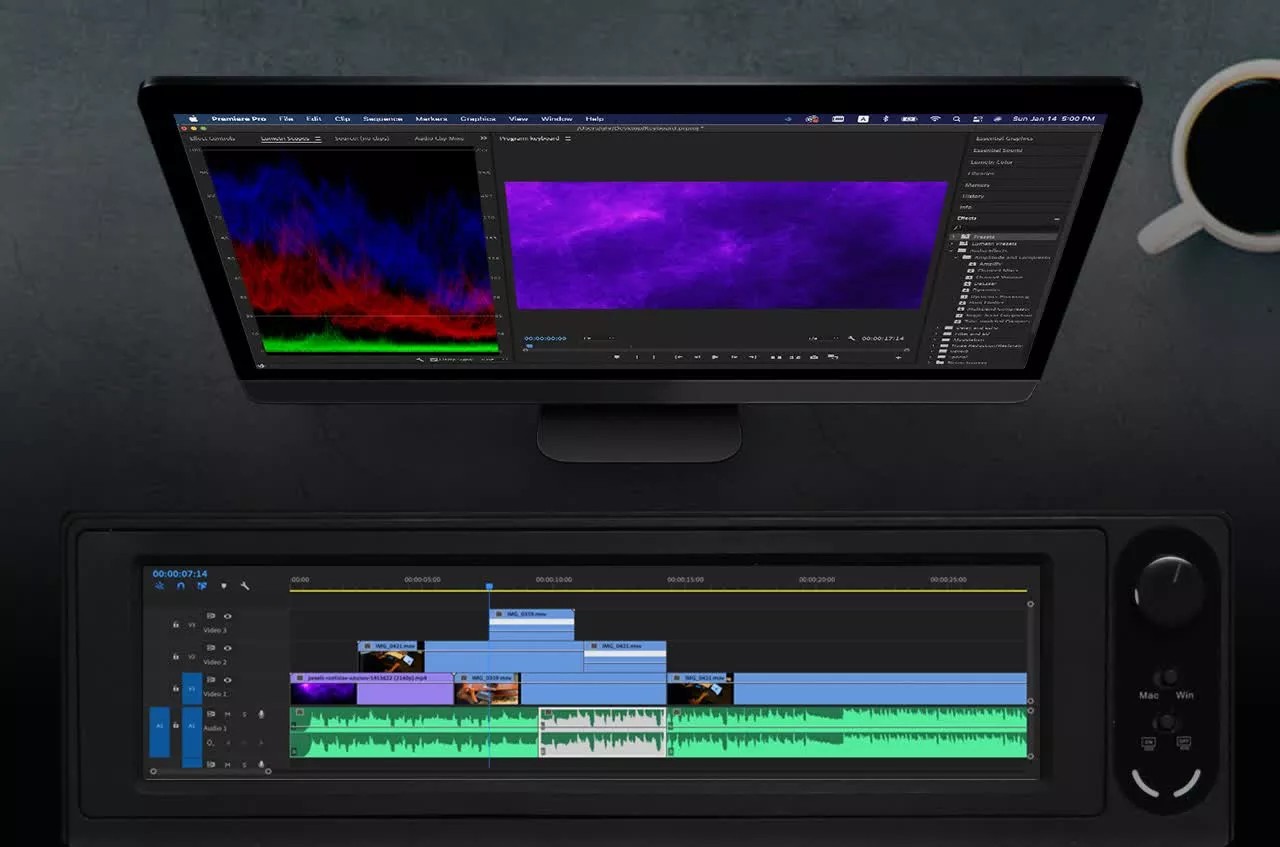1280x847 pixels.
Task: Toggle the timeline Snap magnet icon
Action: click(181, 586)
